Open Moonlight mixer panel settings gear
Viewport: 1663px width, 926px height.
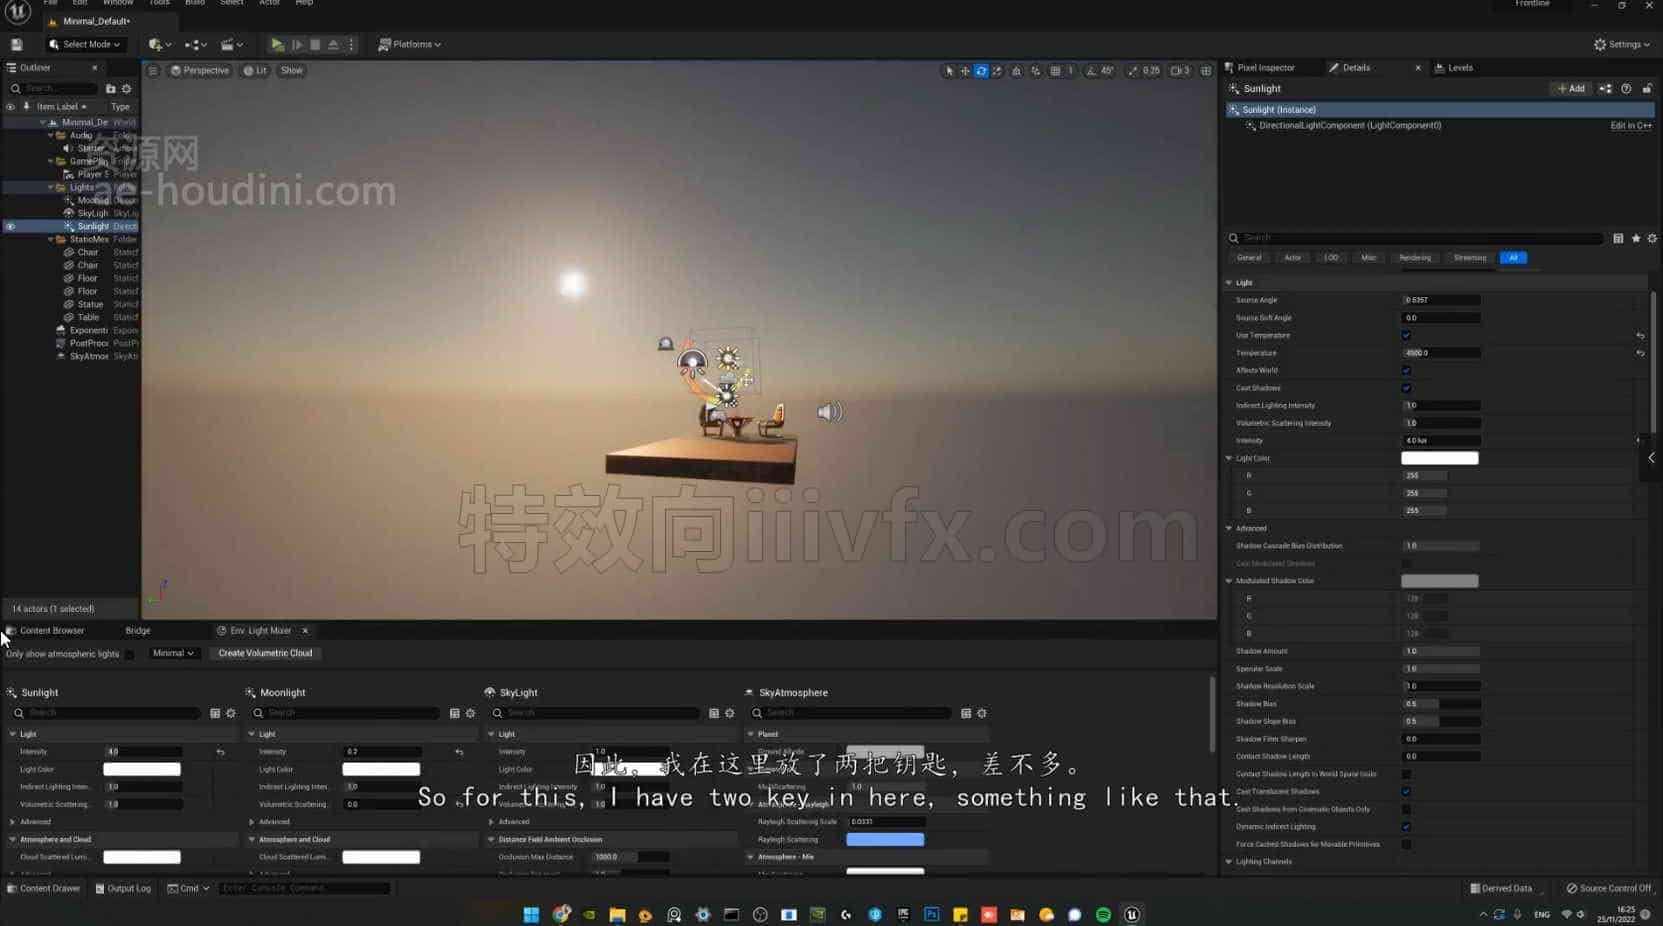(x=470, y=713)
